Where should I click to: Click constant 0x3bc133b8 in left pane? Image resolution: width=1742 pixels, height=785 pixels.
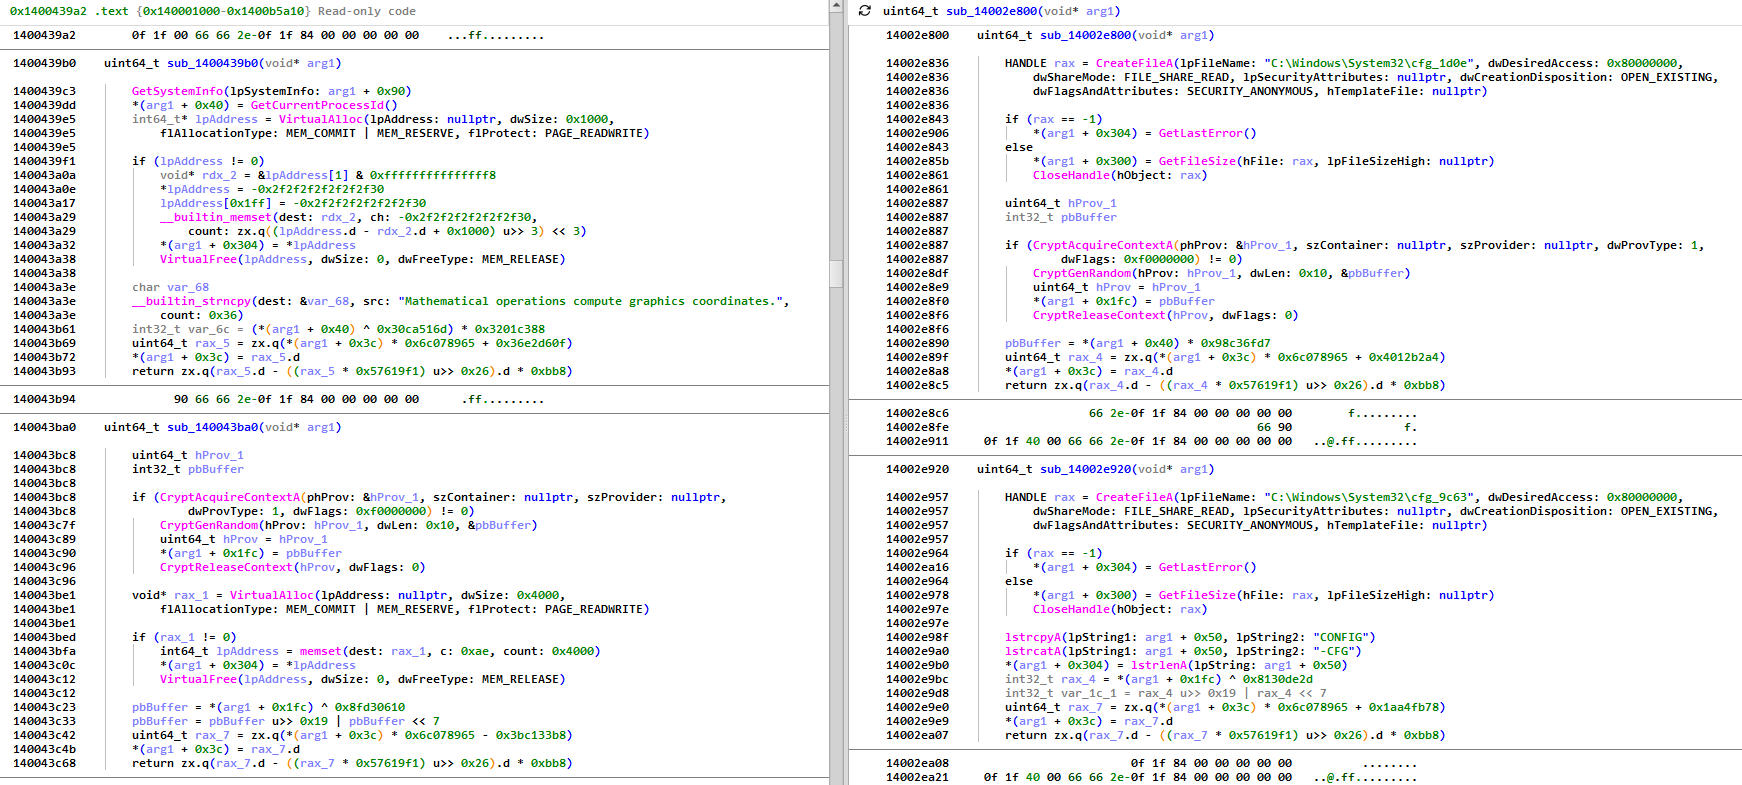tap(530, 735)
